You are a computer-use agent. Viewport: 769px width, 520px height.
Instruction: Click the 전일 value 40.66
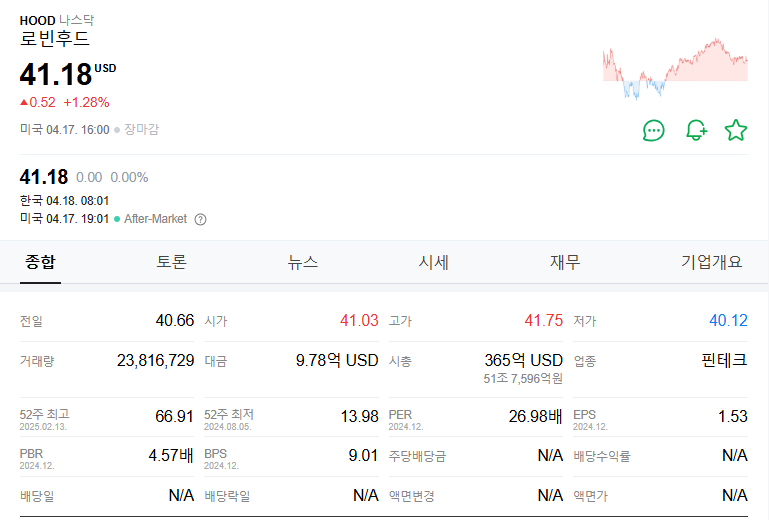coord(175,320)
